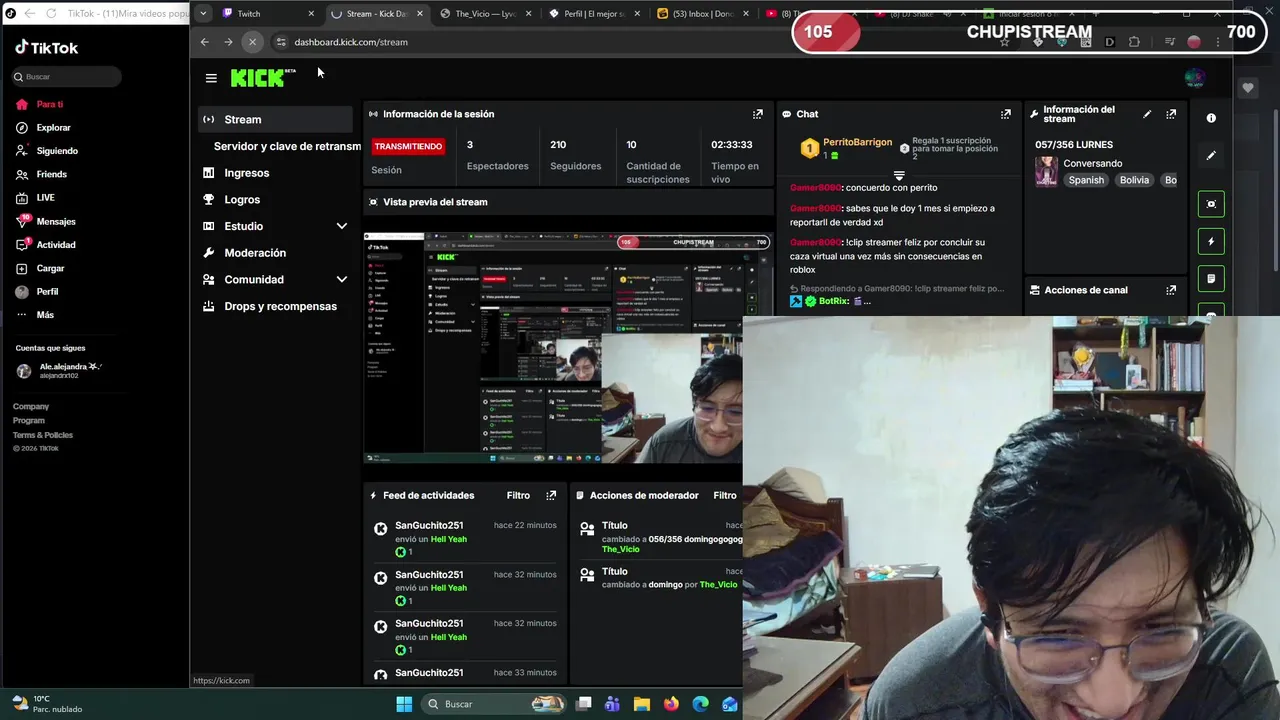Pop out the Feed de actividades panel

pos(551,495)
